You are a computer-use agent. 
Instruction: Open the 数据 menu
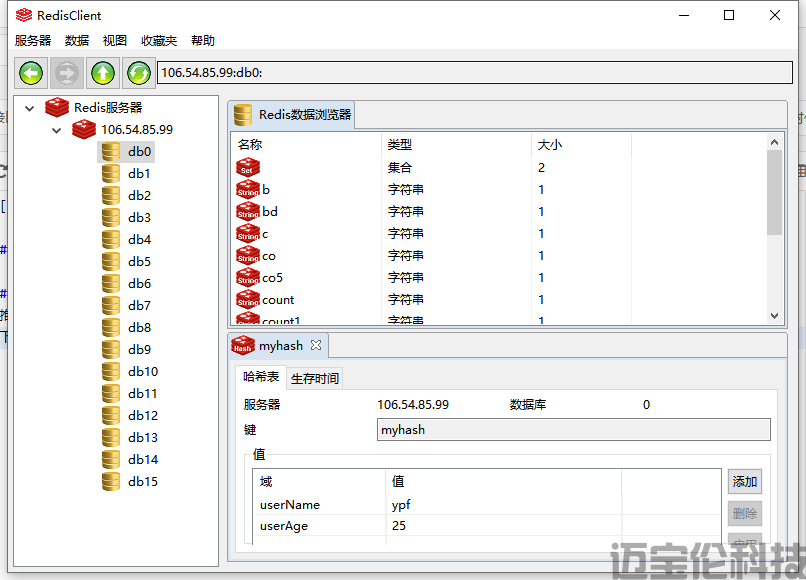(77, 41)
